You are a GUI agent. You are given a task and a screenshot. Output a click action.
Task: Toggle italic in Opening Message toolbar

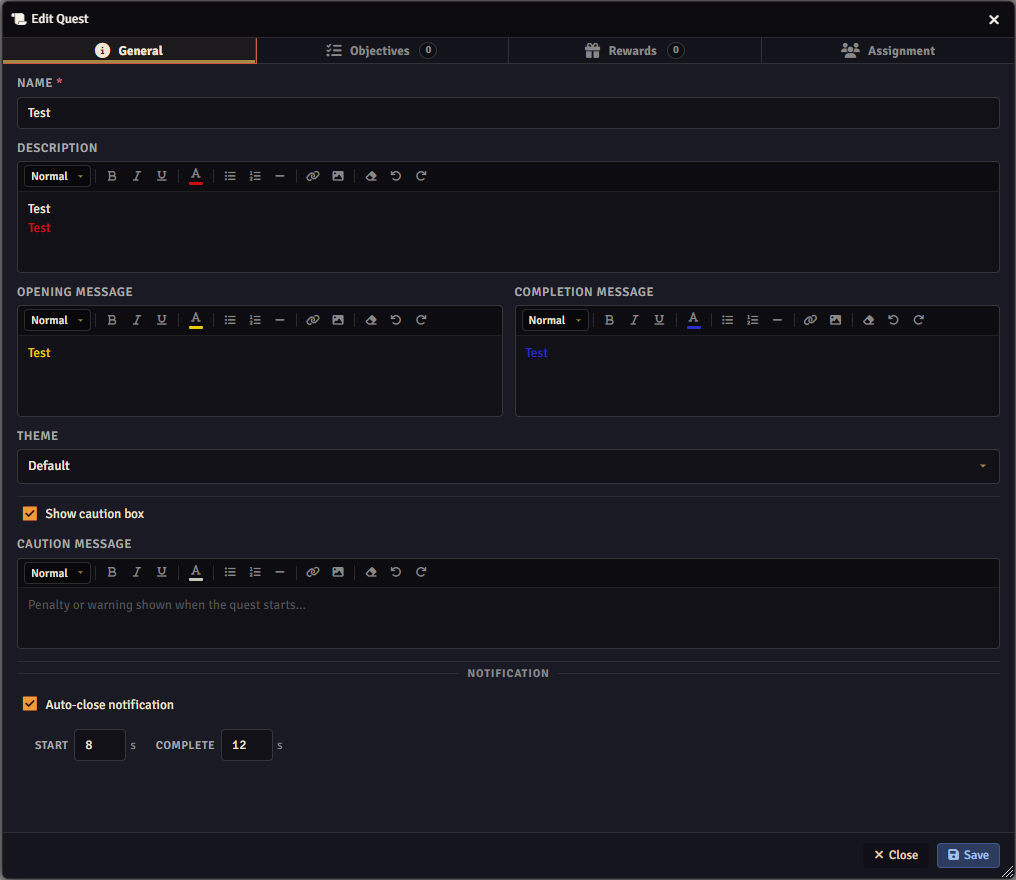click(137, 320)
